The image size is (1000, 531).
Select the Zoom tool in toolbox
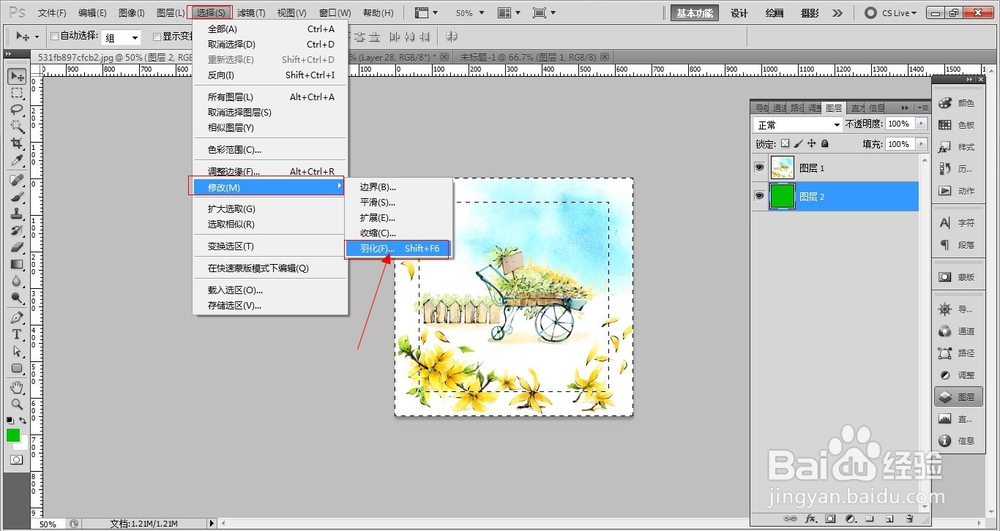click(17, 404)
